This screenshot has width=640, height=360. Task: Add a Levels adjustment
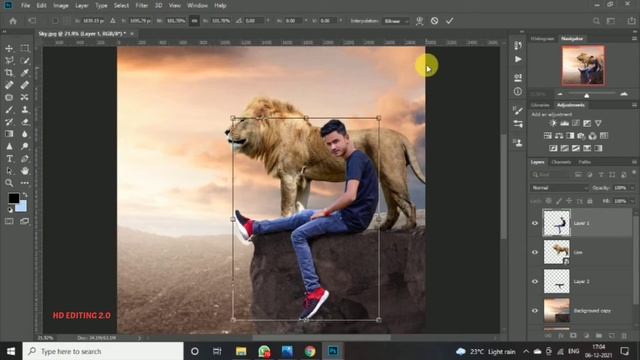[564, 123]
